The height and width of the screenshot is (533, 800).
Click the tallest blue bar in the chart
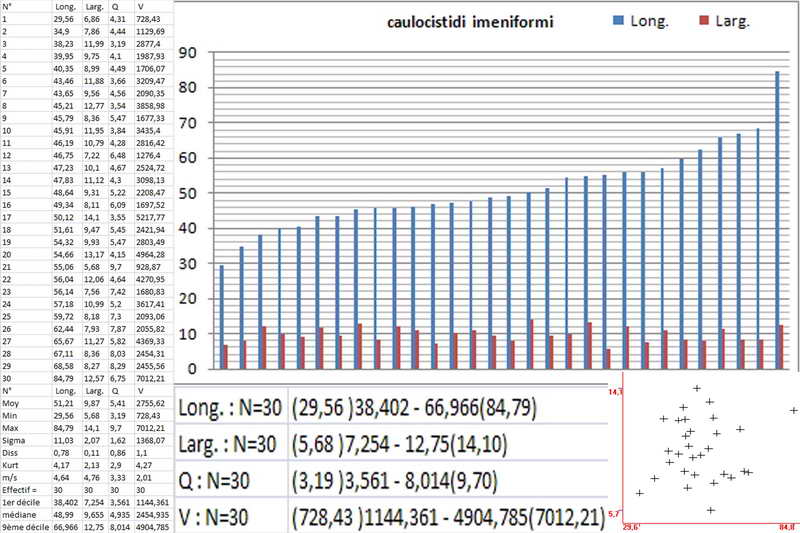pyautogui.click(x=777, y=214)
